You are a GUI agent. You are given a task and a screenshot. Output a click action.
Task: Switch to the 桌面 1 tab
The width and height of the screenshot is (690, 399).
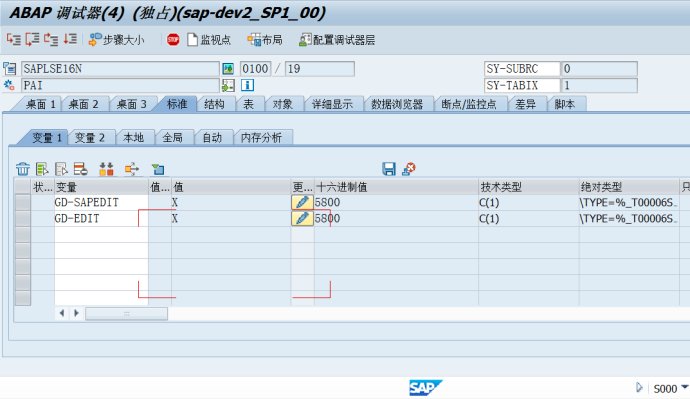(x=40, y=104)
